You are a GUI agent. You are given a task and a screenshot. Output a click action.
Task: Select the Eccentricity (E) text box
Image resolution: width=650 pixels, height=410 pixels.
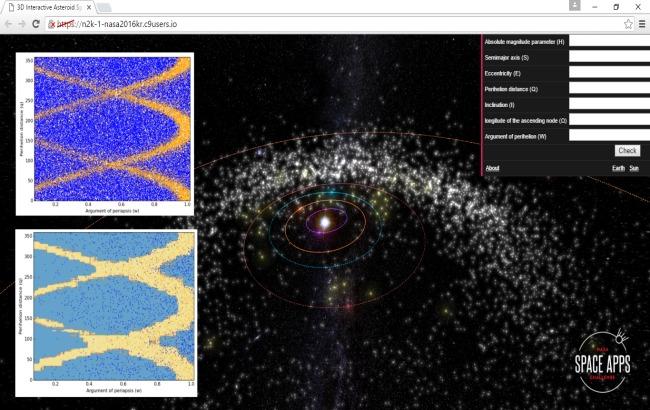[609, 73]
